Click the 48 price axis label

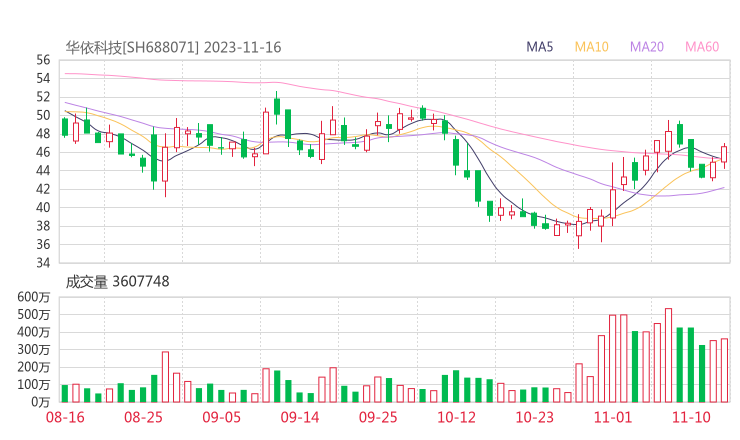point(43,134)
